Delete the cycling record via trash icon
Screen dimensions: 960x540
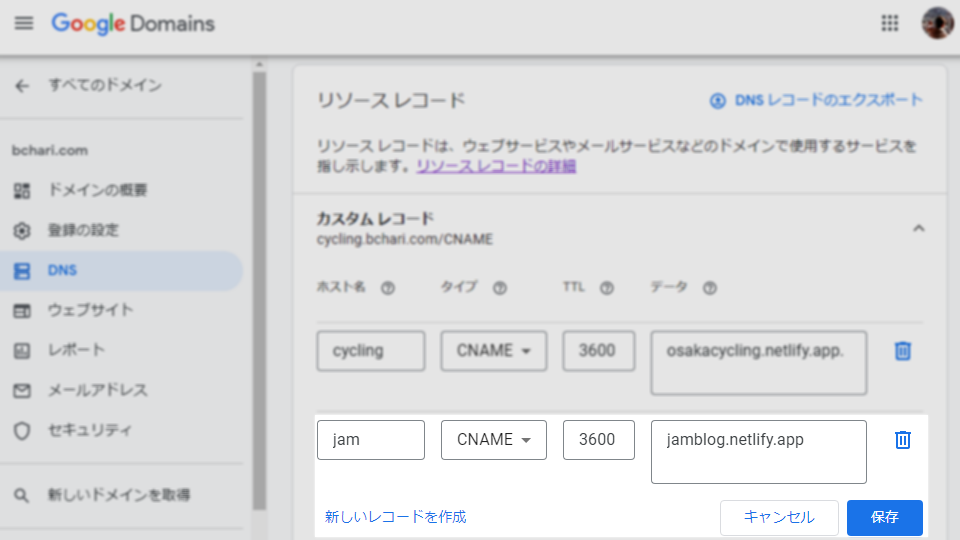tap(902, 351)
